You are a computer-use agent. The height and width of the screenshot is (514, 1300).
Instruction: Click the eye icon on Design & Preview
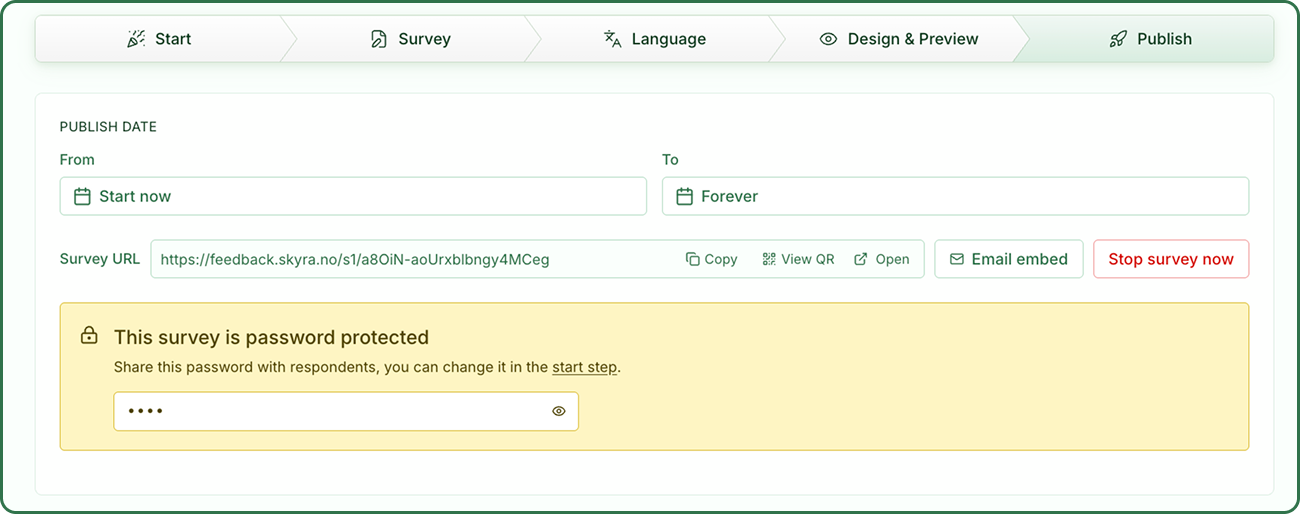[828, 39]
